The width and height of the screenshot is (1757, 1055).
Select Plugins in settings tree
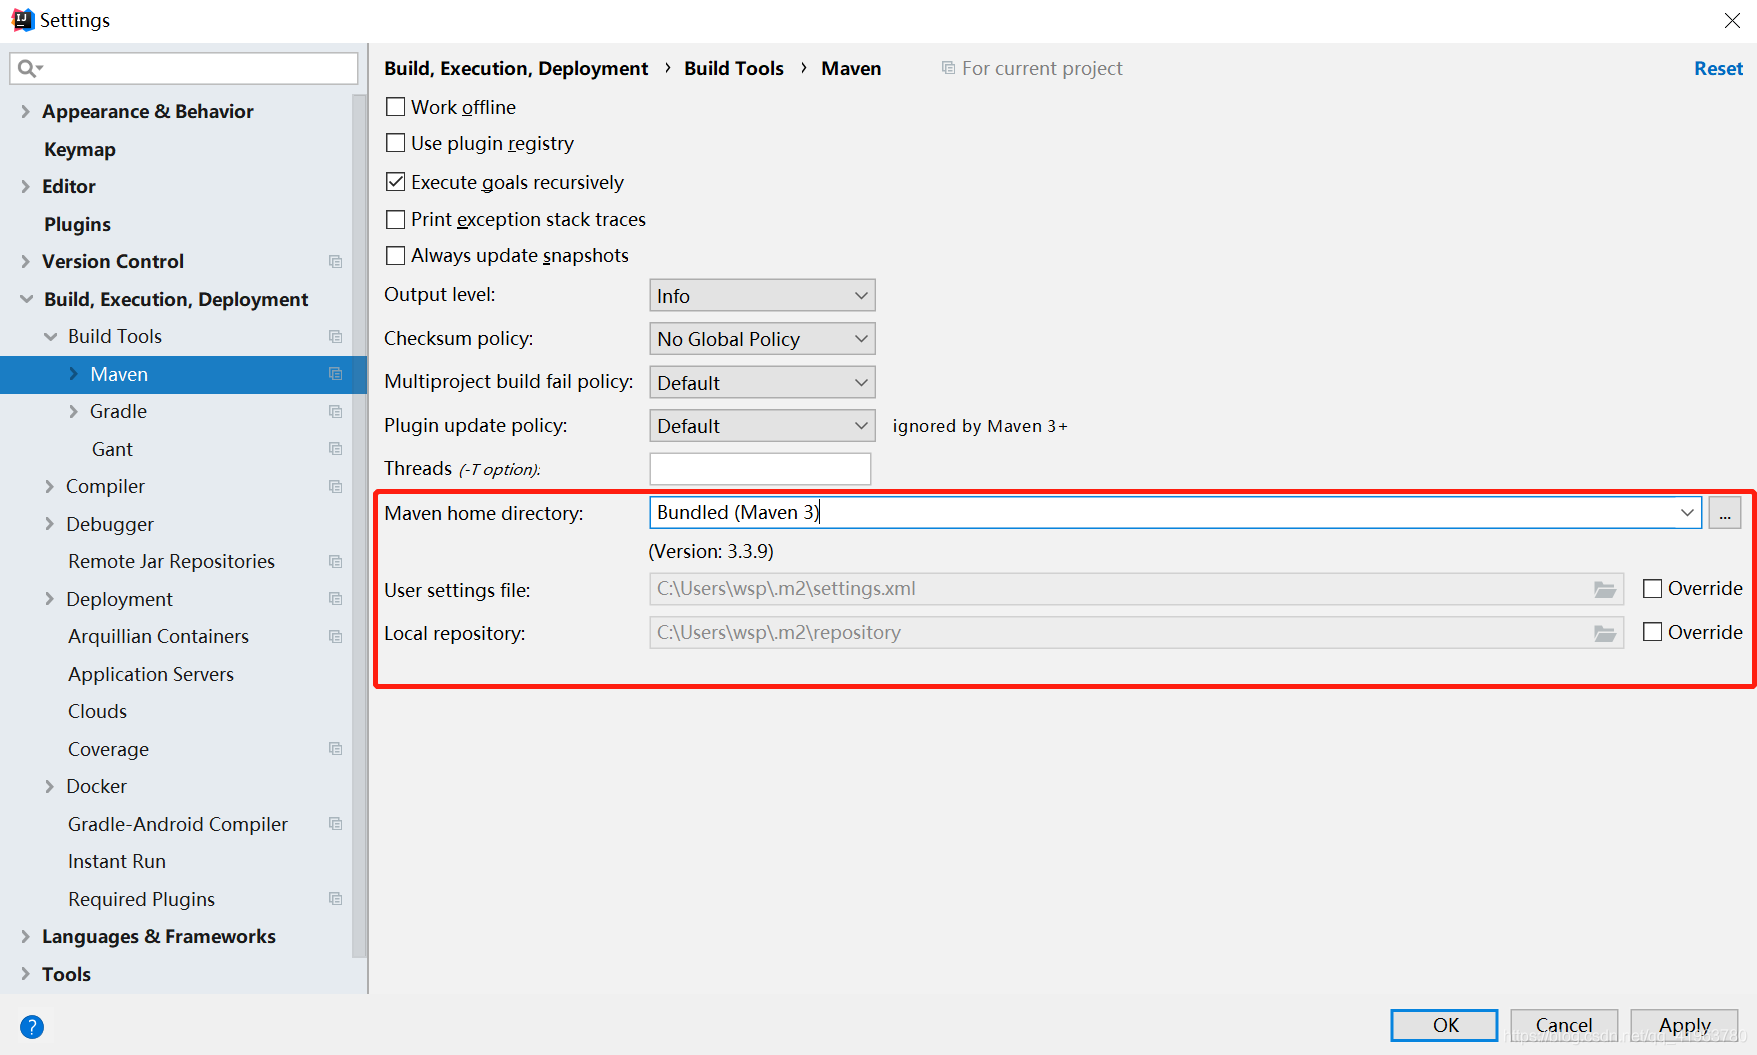click(77, 224)
